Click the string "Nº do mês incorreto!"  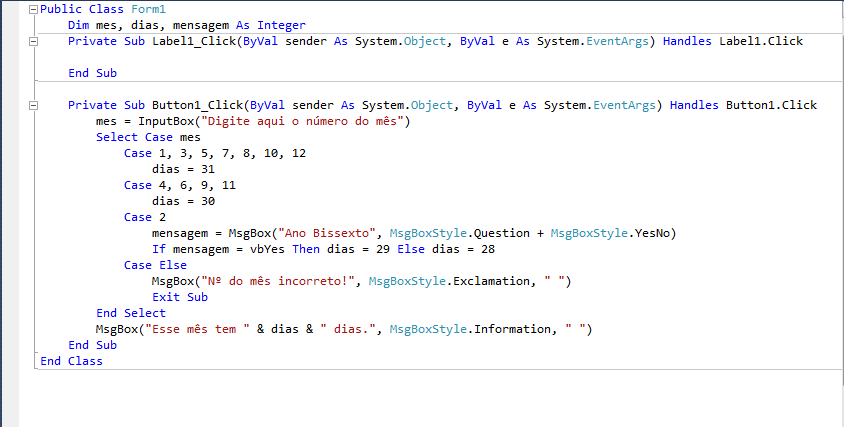point(278,281)
